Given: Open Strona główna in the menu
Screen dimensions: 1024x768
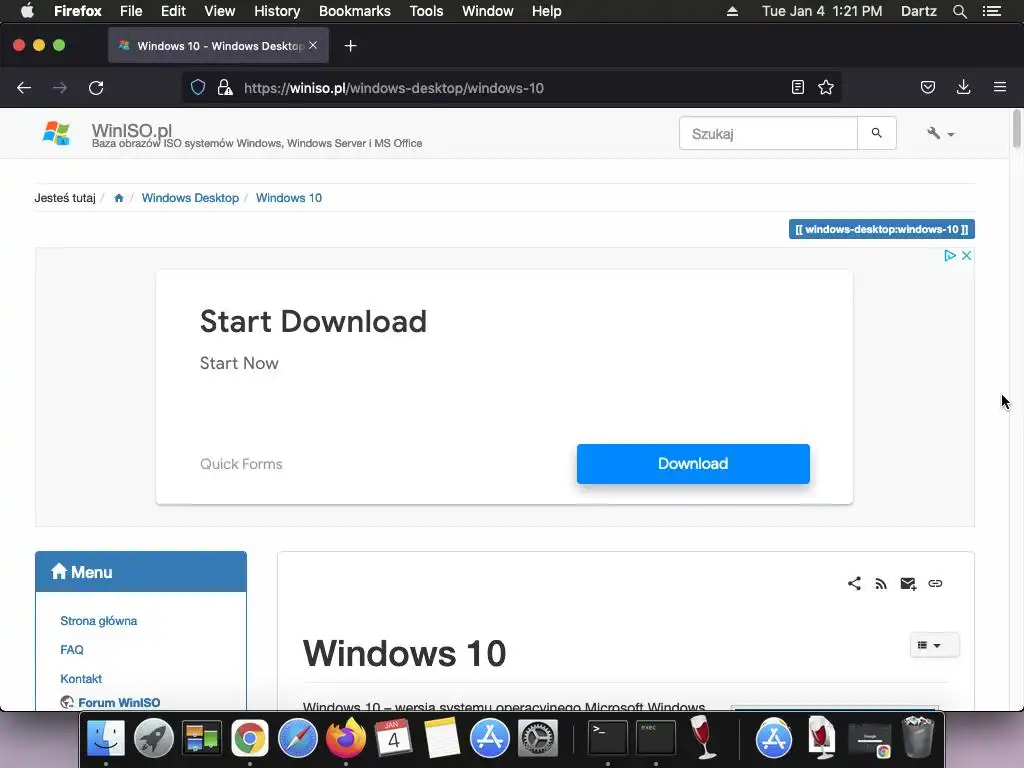Looking at the screenshot, I should click(99, 620).
